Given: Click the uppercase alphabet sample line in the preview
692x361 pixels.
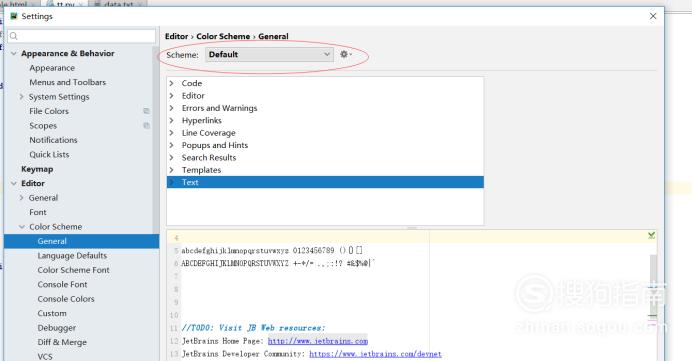Looking at the screenshot, I should (278, 263).
